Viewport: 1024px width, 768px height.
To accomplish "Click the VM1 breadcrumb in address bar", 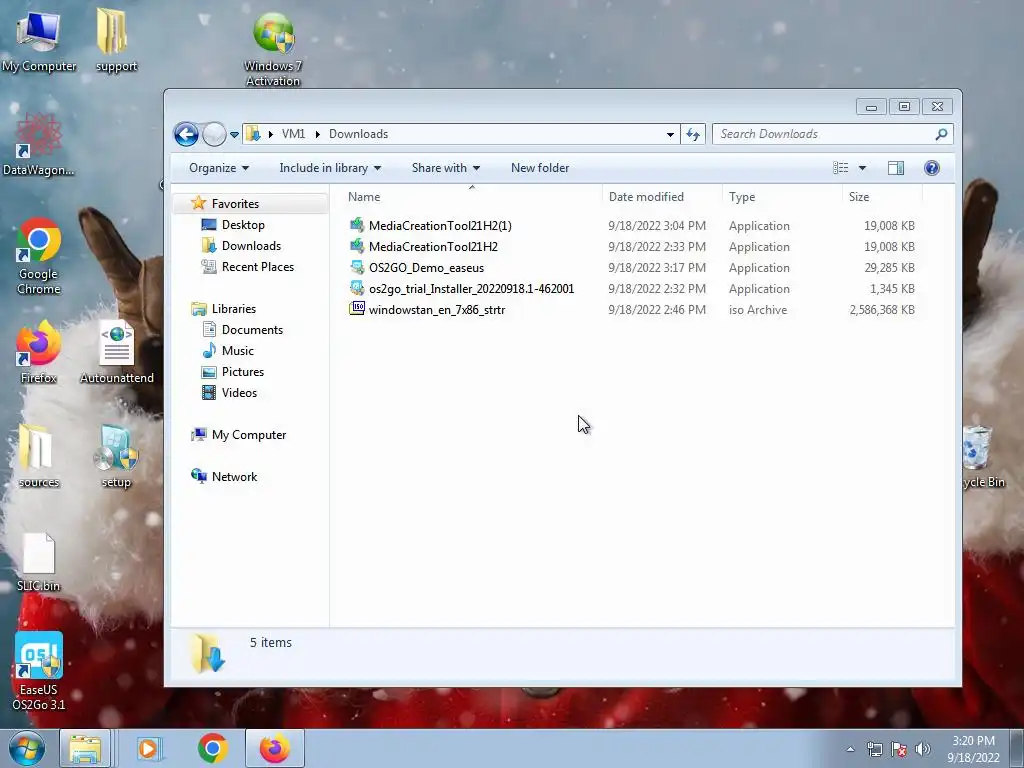I will point(293,134).
